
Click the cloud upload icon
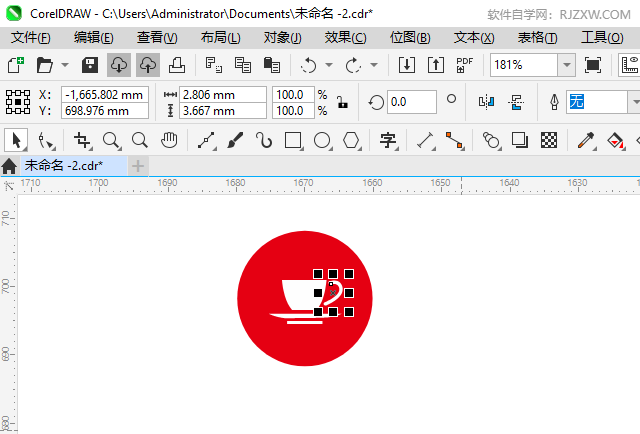click(x=148, y=65)
